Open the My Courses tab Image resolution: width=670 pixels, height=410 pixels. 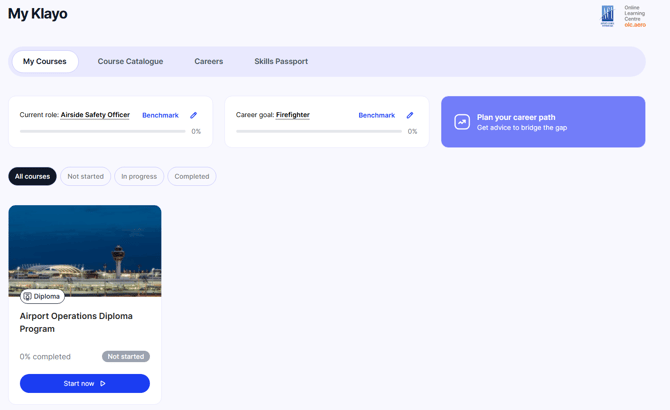coord(45,62)
